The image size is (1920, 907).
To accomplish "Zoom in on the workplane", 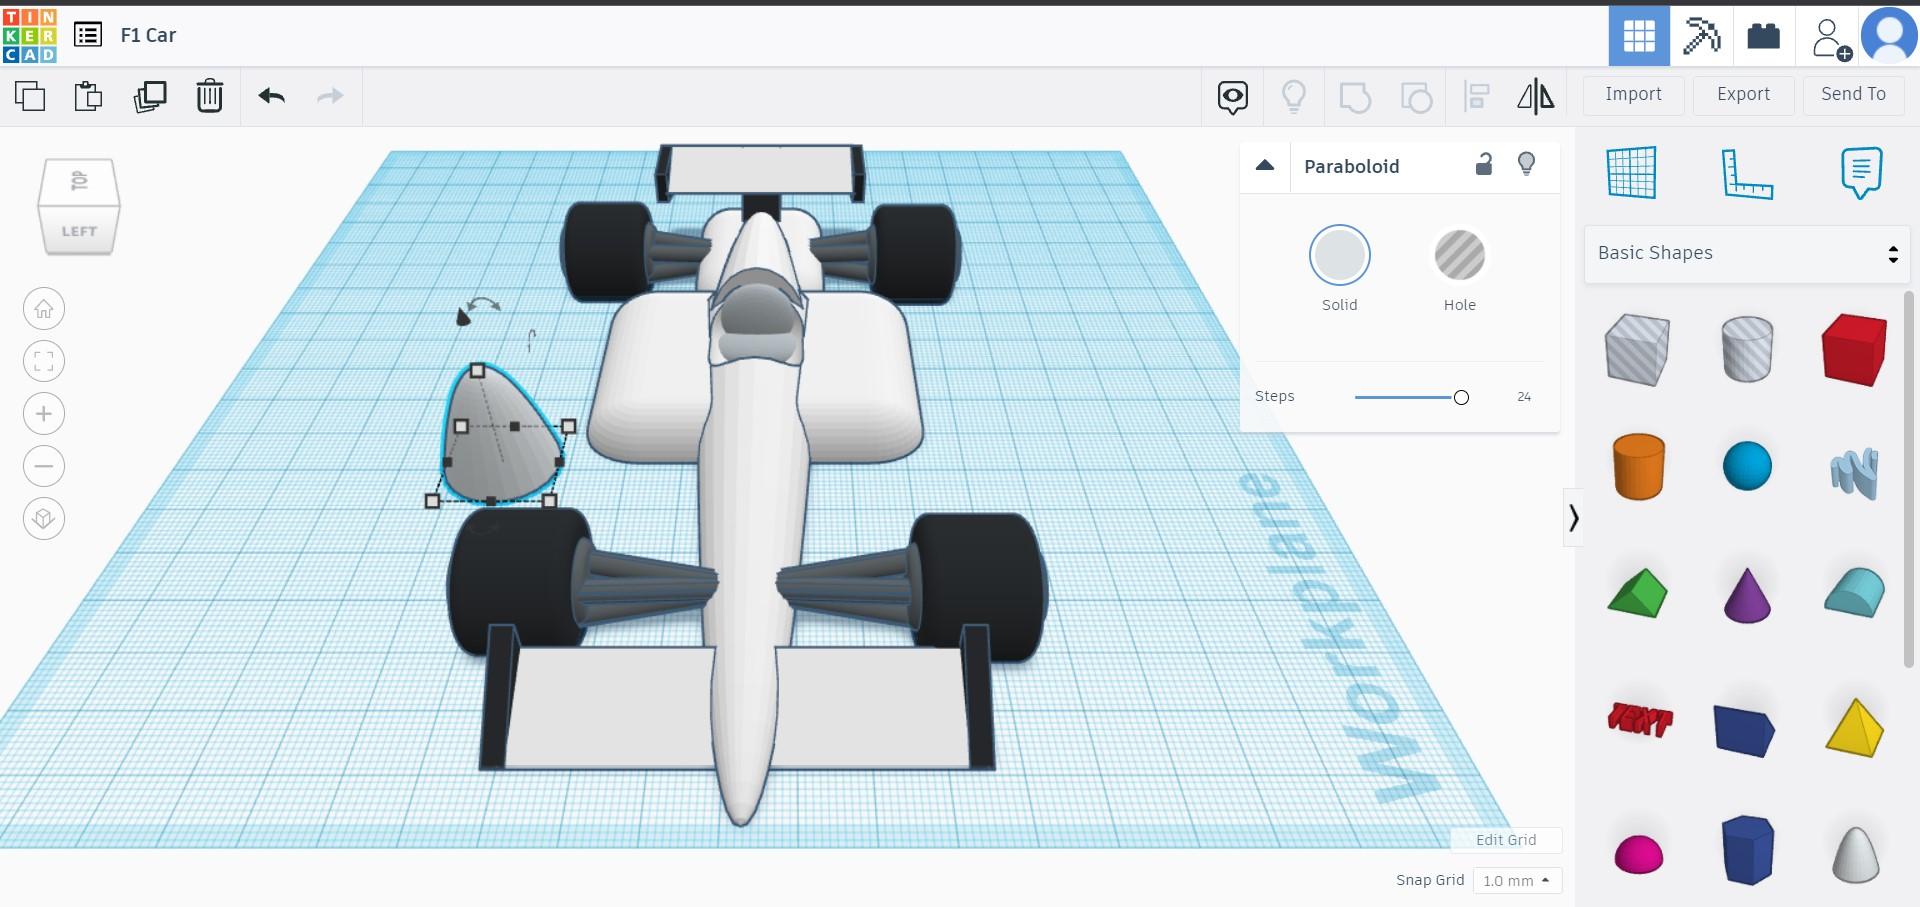I will (x=44, y=414).
